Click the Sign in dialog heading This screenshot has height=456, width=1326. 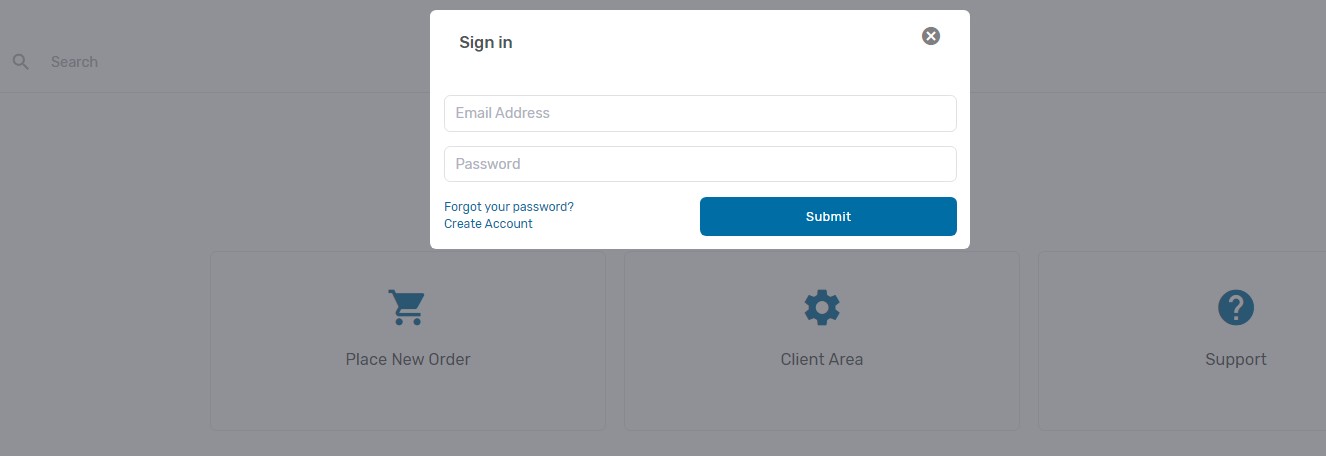486,42
